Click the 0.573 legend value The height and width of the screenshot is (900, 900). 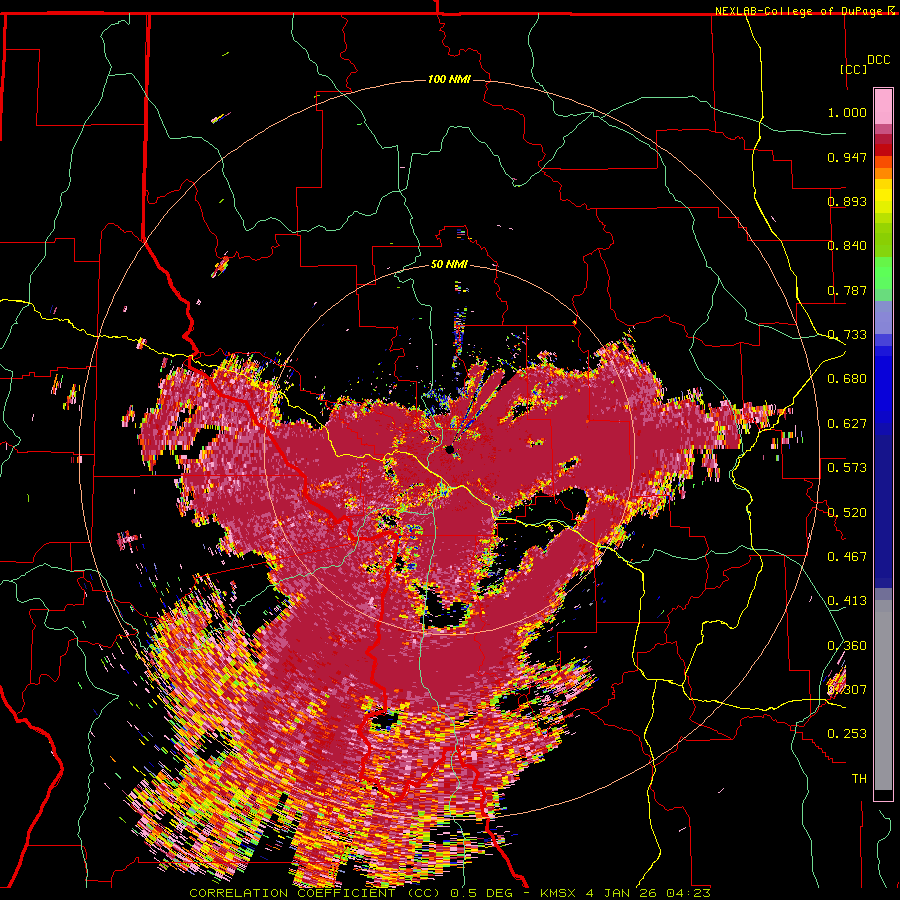847,468
